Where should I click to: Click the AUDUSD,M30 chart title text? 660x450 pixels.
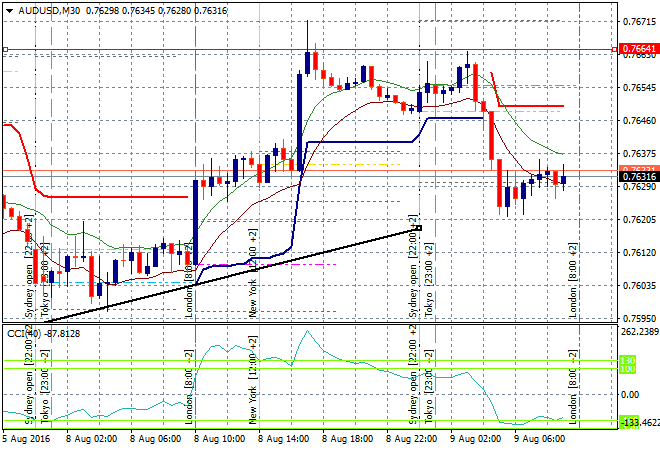[x=49, y=9]
